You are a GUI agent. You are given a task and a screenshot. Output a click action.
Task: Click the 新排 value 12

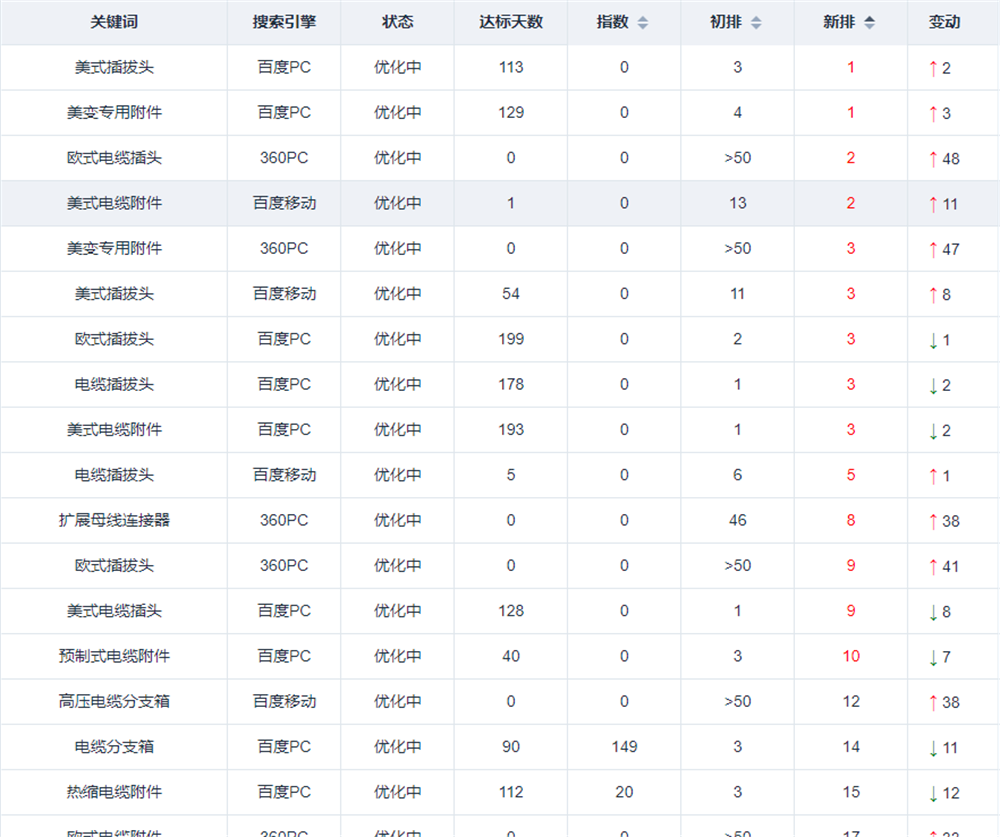click(851, 701)
